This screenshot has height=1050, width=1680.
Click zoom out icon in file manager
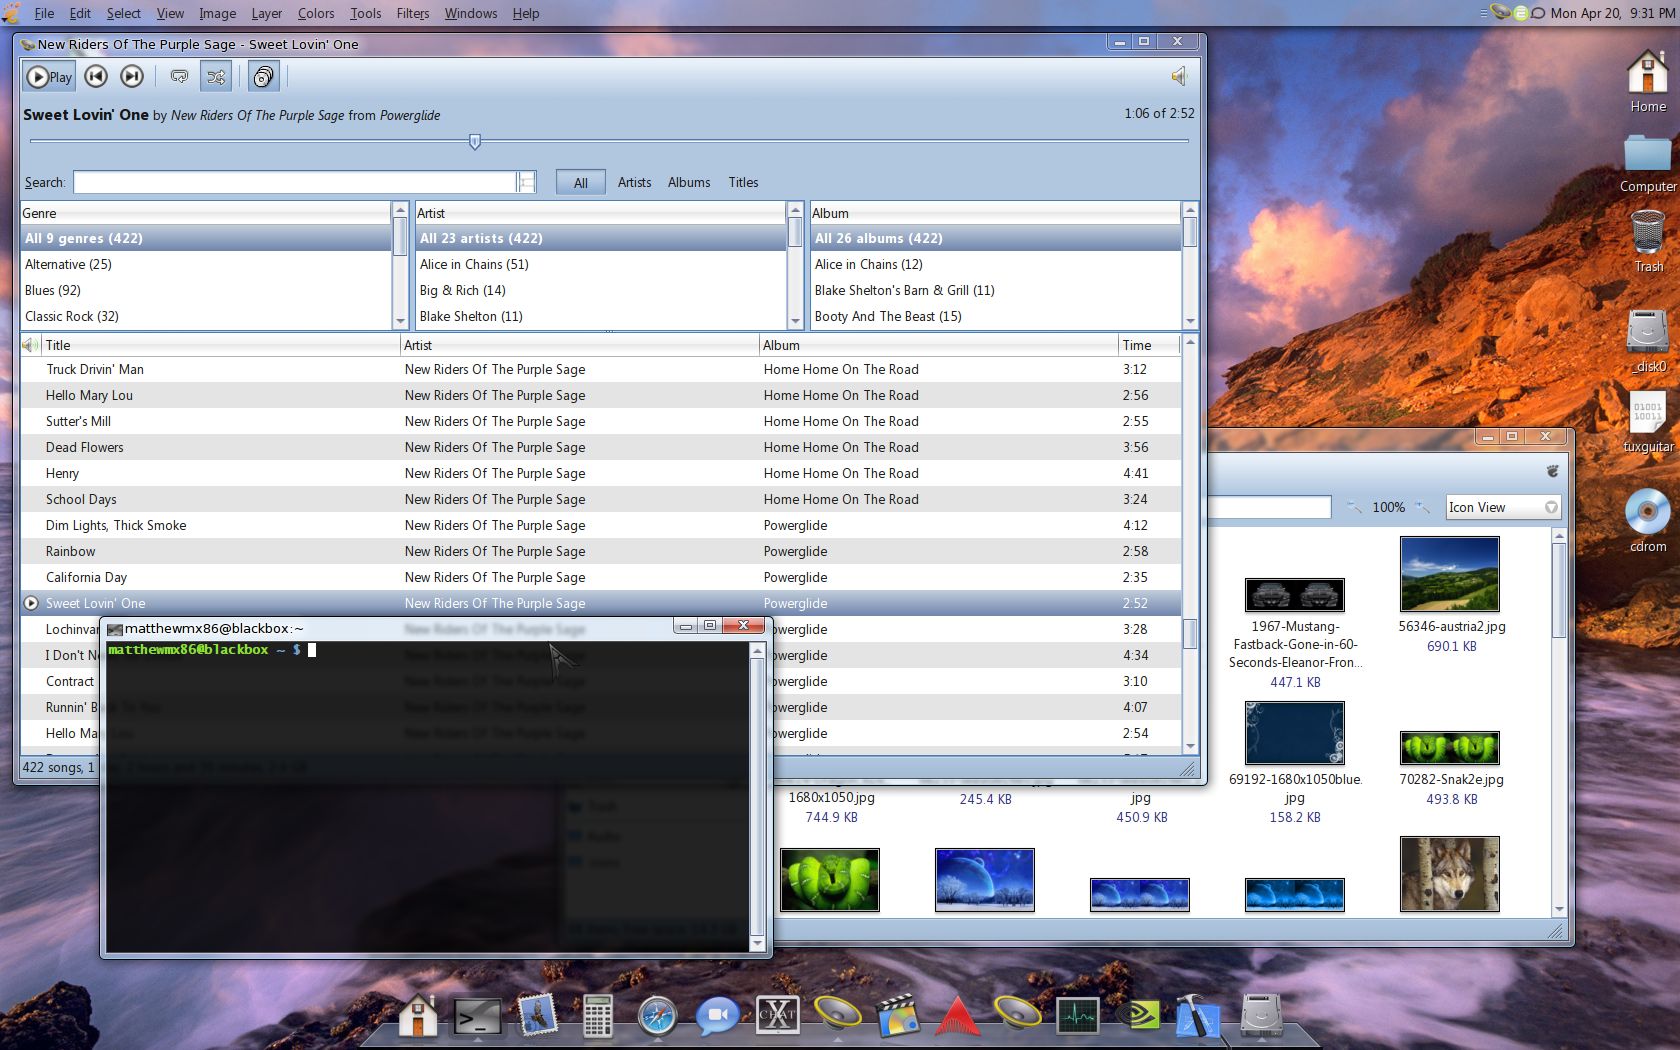(1354, 507)
